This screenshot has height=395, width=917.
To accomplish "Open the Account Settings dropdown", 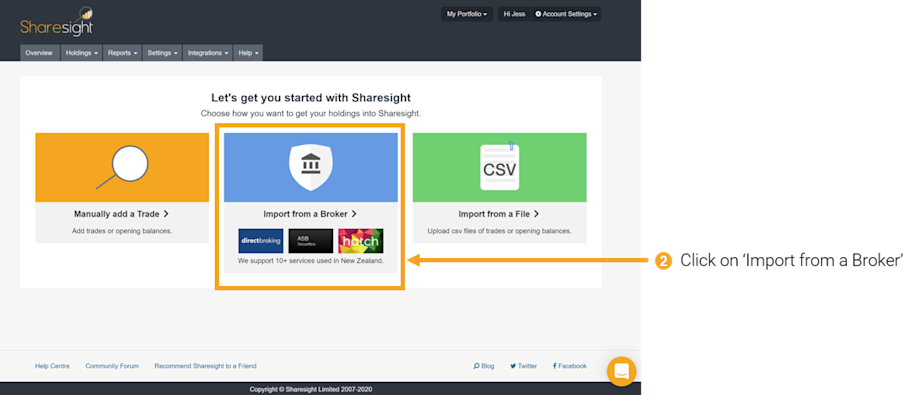I will [x=566, y=14].
